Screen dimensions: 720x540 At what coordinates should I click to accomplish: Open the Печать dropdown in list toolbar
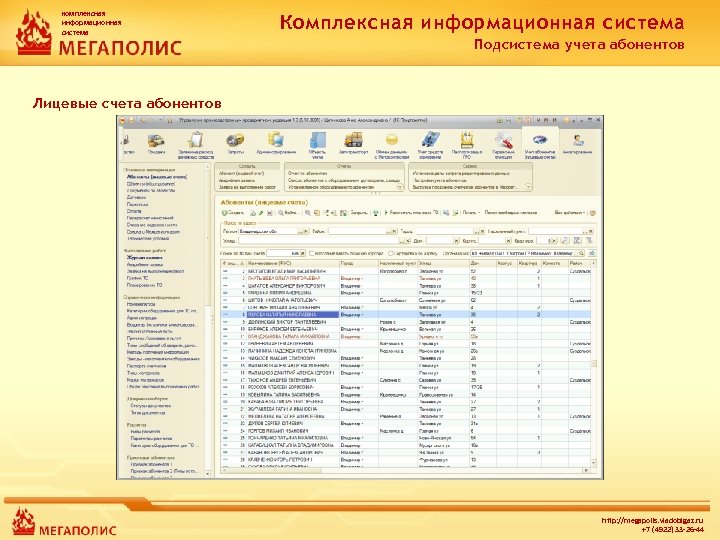point(471,213)
